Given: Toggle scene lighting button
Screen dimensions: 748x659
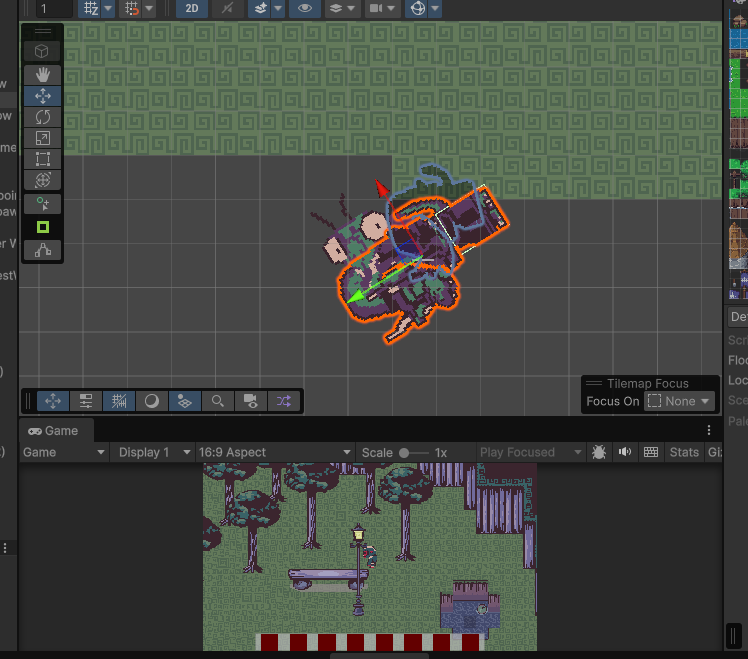Looking at the screenshot, I should point(227,8).
